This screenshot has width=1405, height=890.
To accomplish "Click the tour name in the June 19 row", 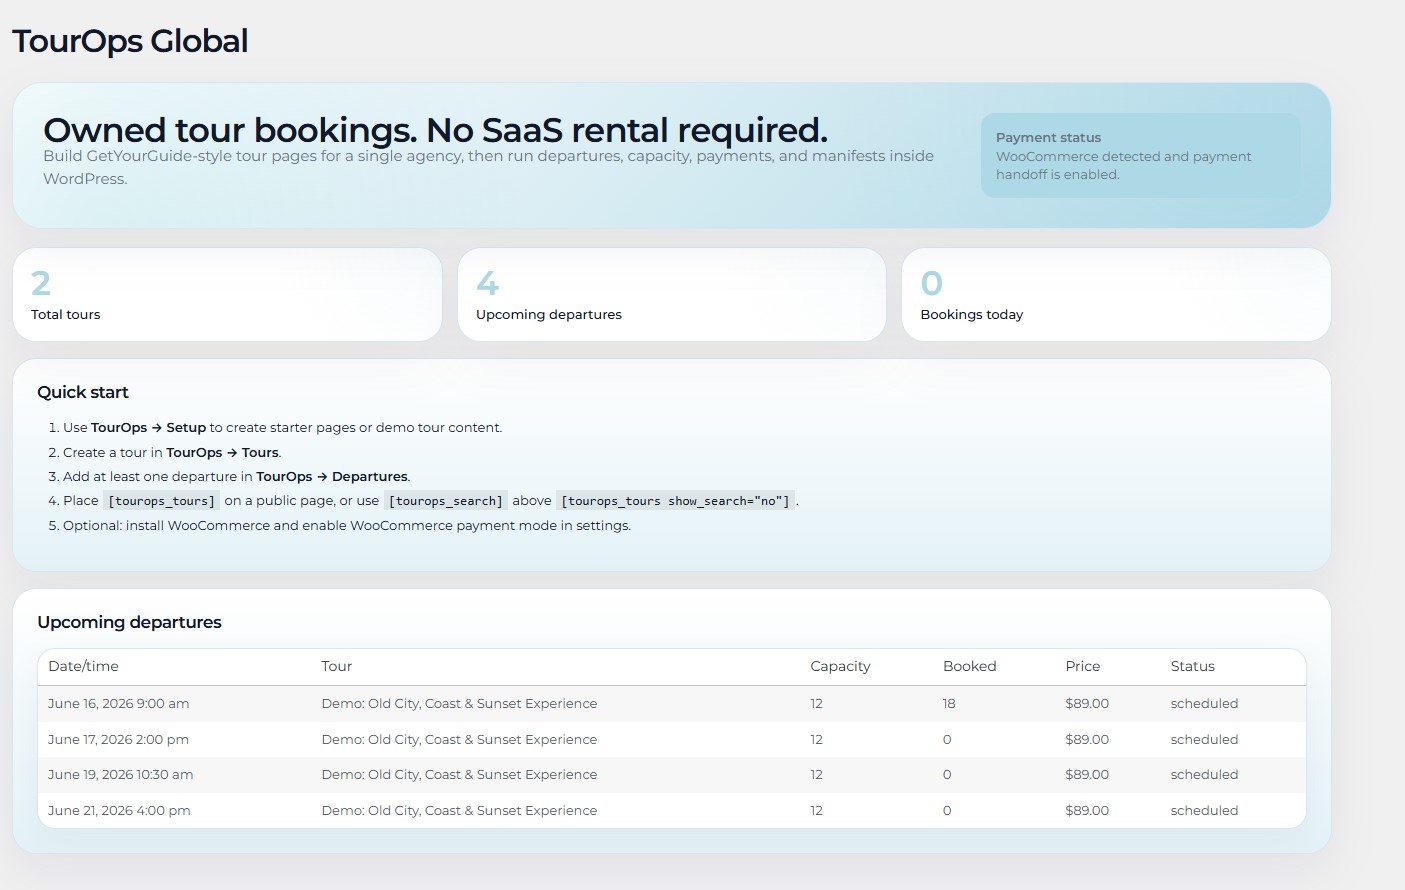I will 459,775.
